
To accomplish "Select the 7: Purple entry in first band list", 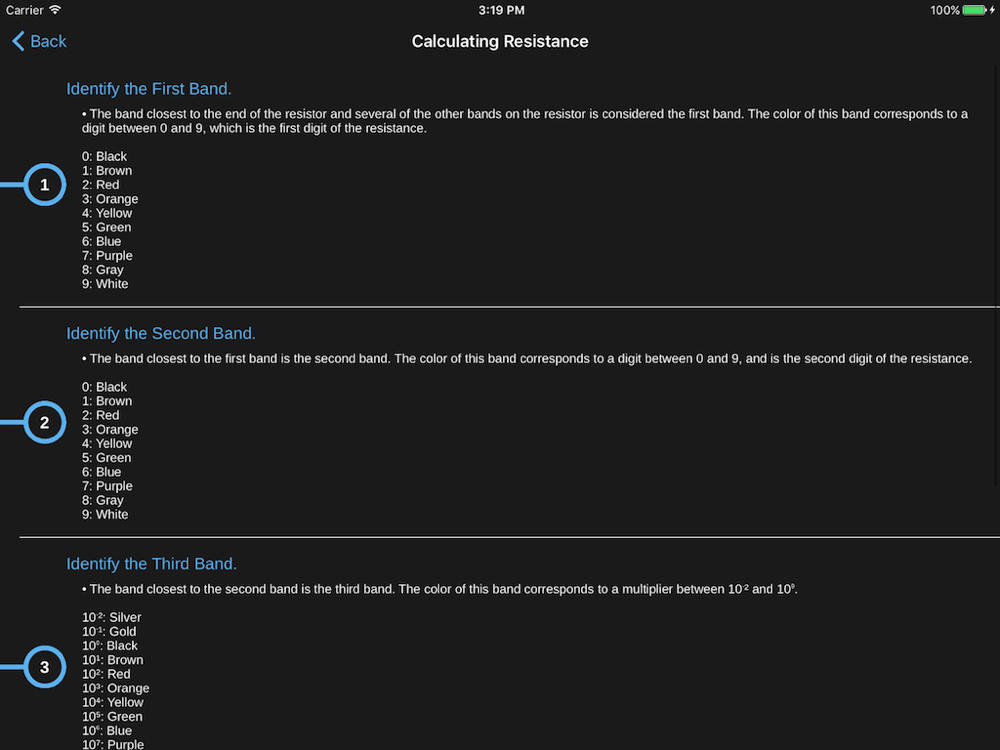I will coord(107,256).
